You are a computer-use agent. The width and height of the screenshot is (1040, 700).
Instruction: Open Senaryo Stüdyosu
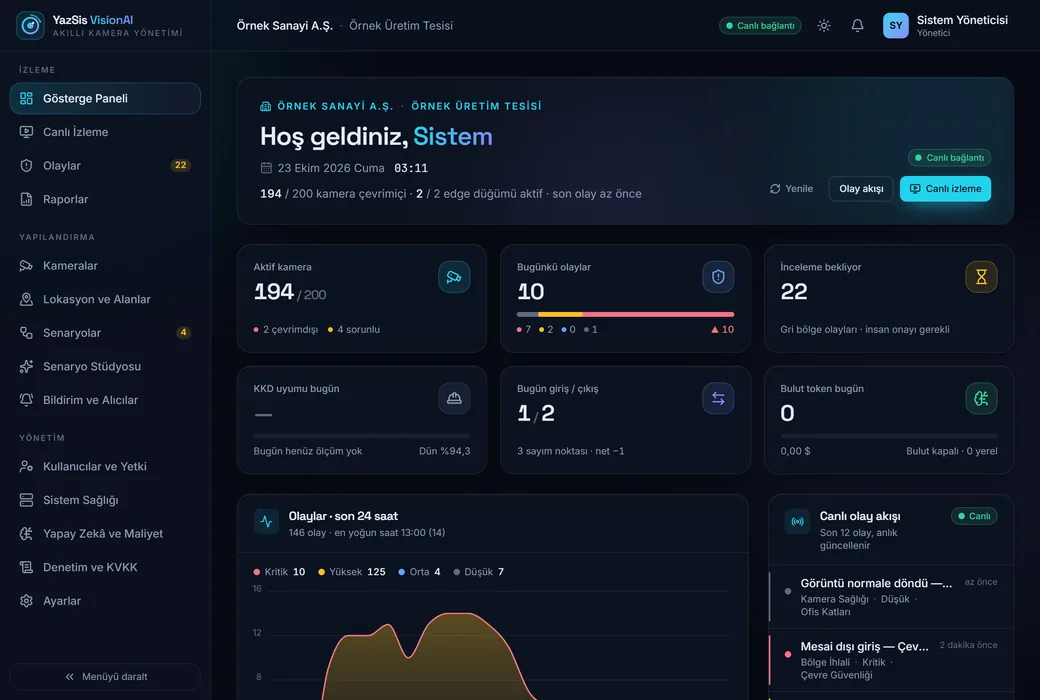[x=105, y=366]
